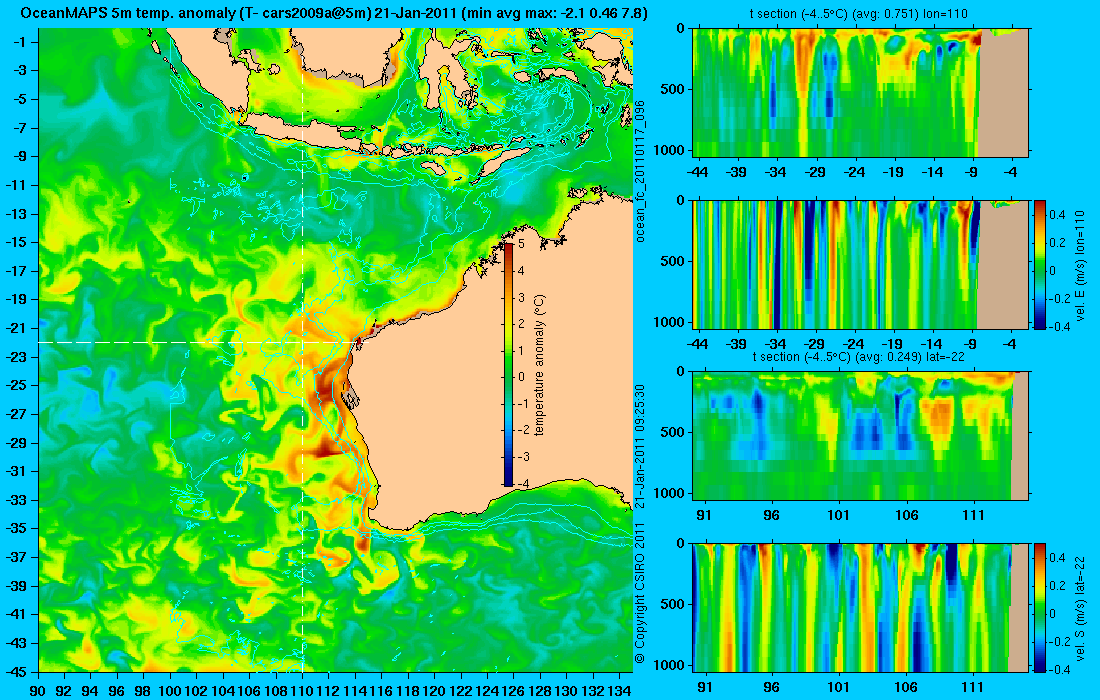Click the vel. E colorbar
Viewport: 1100px width, 700px height.
coord(1039,264)
